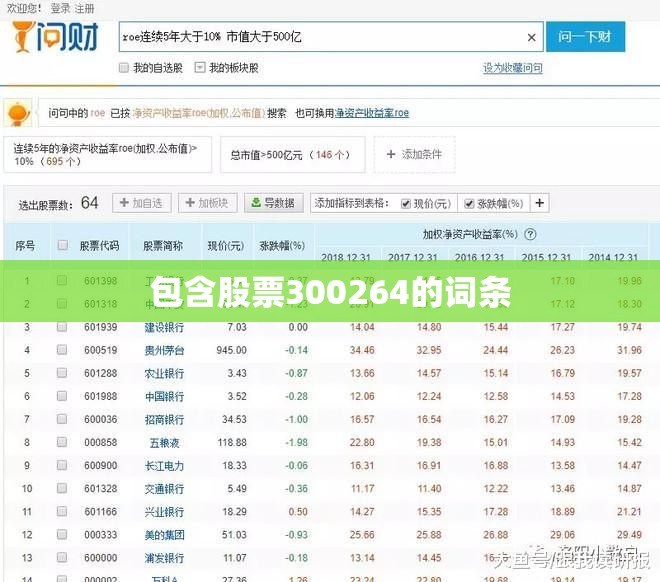Open the 五粮液 stock link

click(x=164, y=443)
